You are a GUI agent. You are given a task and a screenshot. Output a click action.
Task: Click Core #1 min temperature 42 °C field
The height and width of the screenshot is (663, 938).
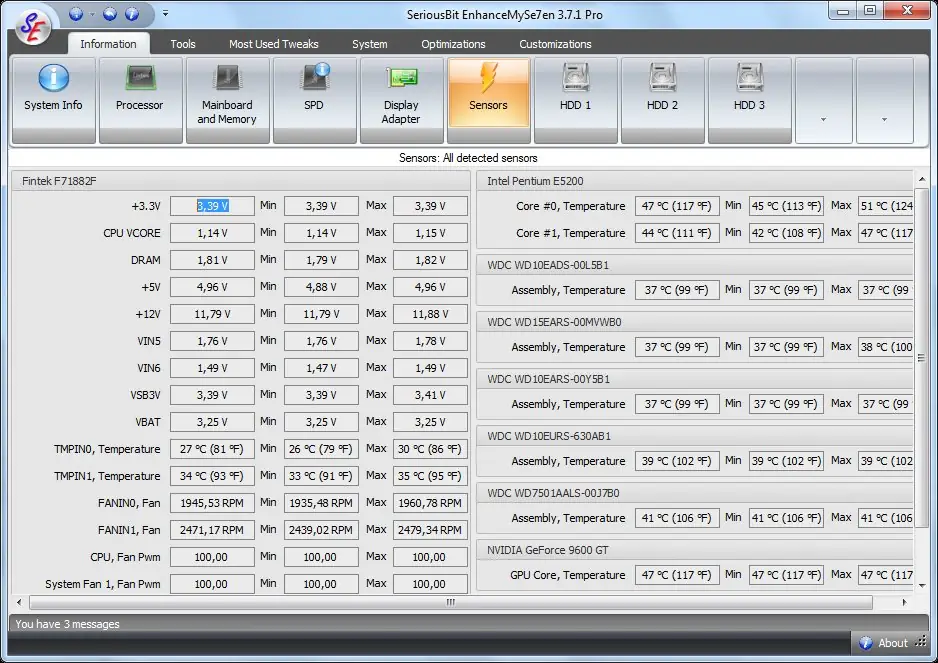tap(786, 233)
